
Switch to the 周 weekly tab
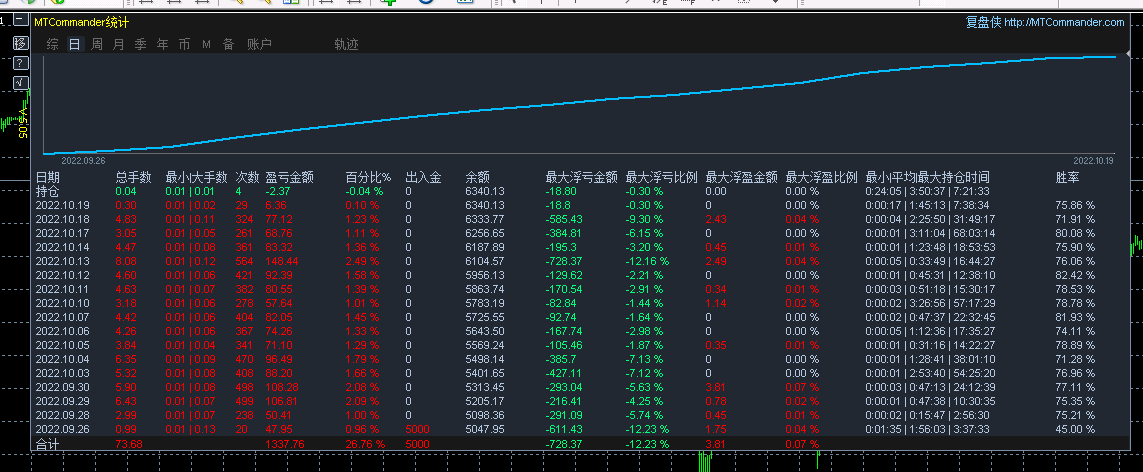pyautogui.click(x=96, y=44)
